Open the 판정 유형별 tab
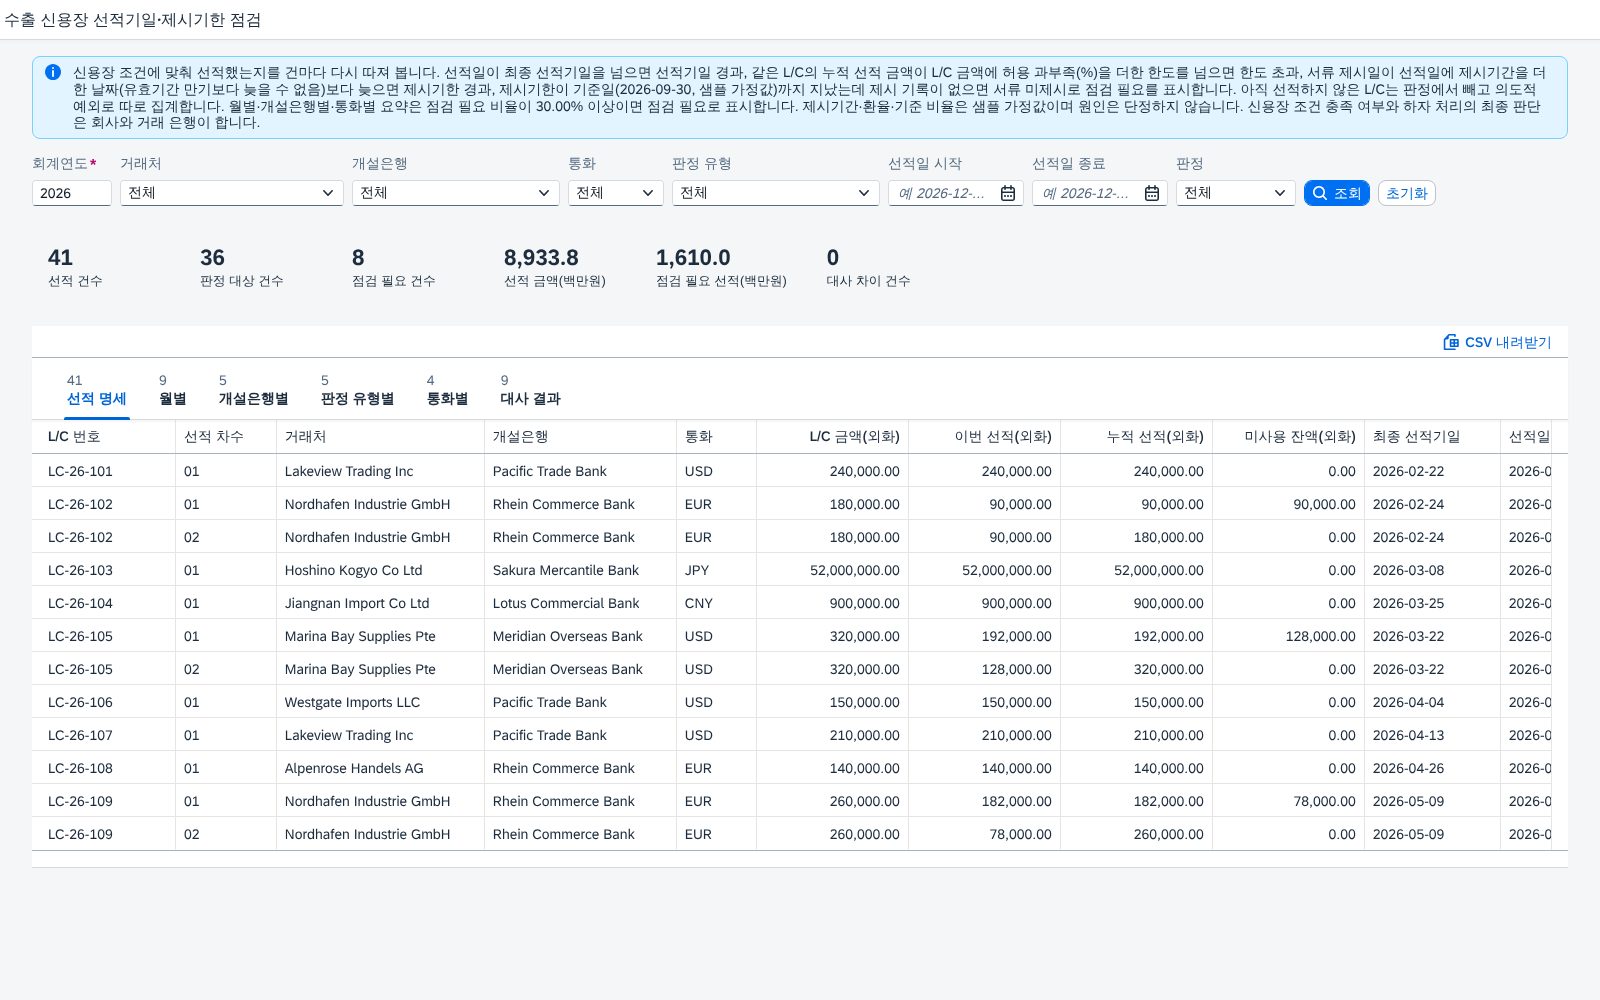Screen dimensions: 1600x1000 [x=357, y=390]
